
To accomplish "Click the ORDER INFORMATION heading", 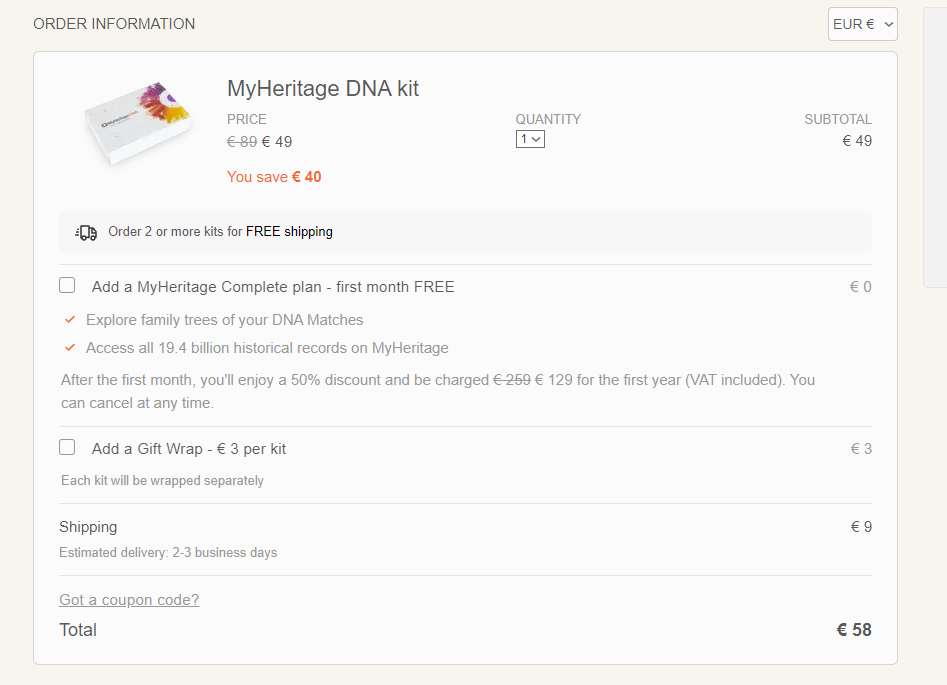I will coord(114,24).
